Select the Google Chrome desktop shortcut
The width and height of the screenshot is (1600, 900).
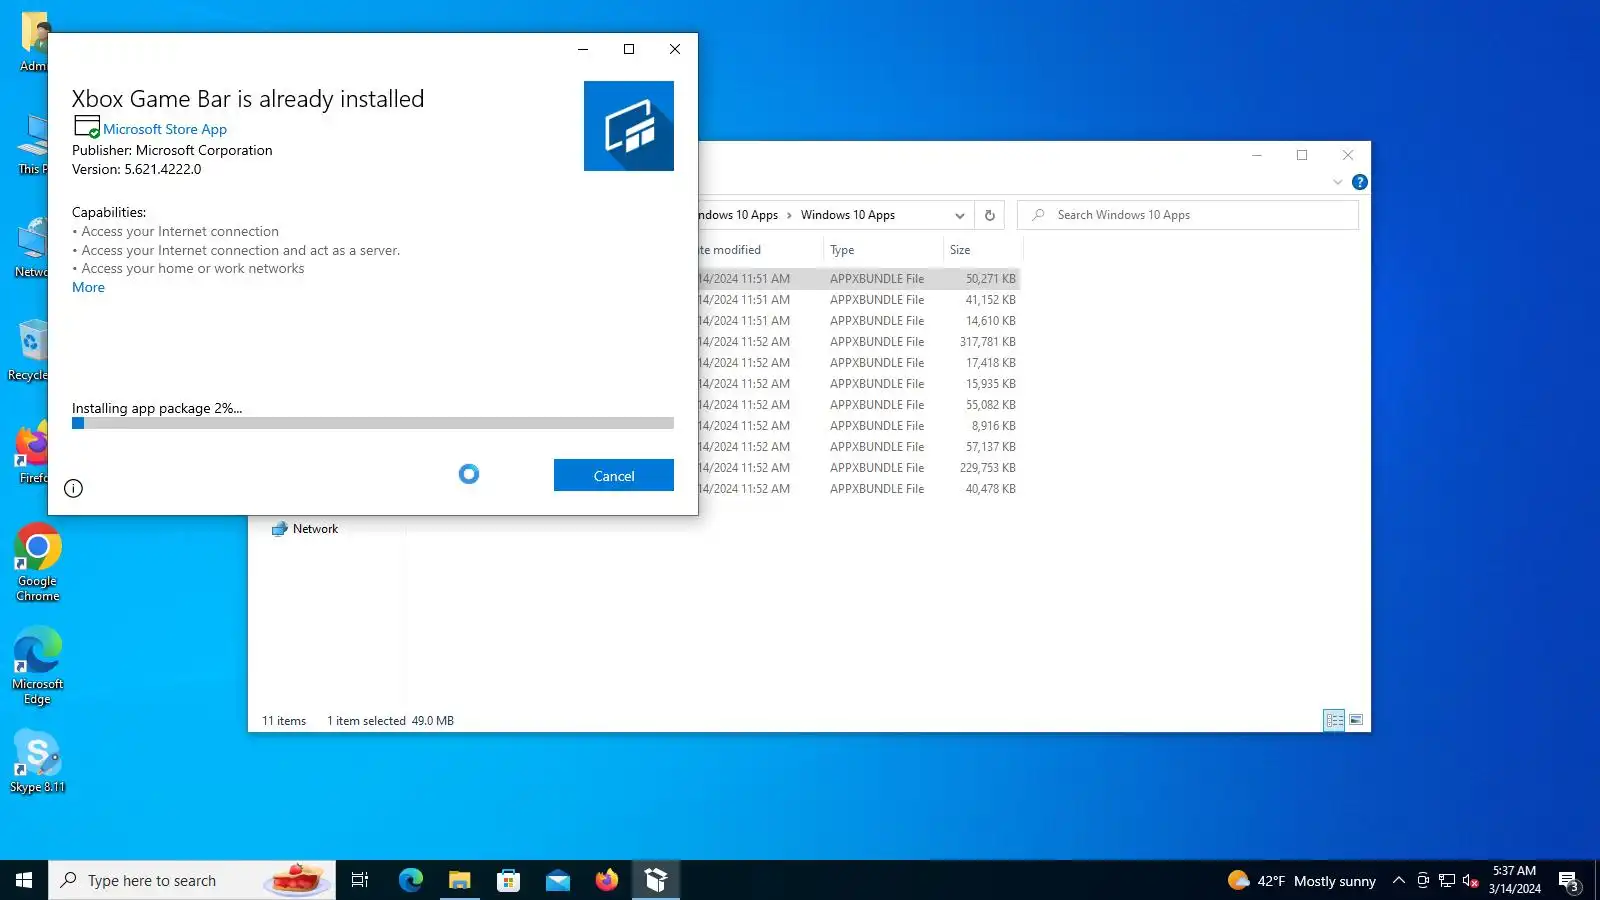[38, 562]
